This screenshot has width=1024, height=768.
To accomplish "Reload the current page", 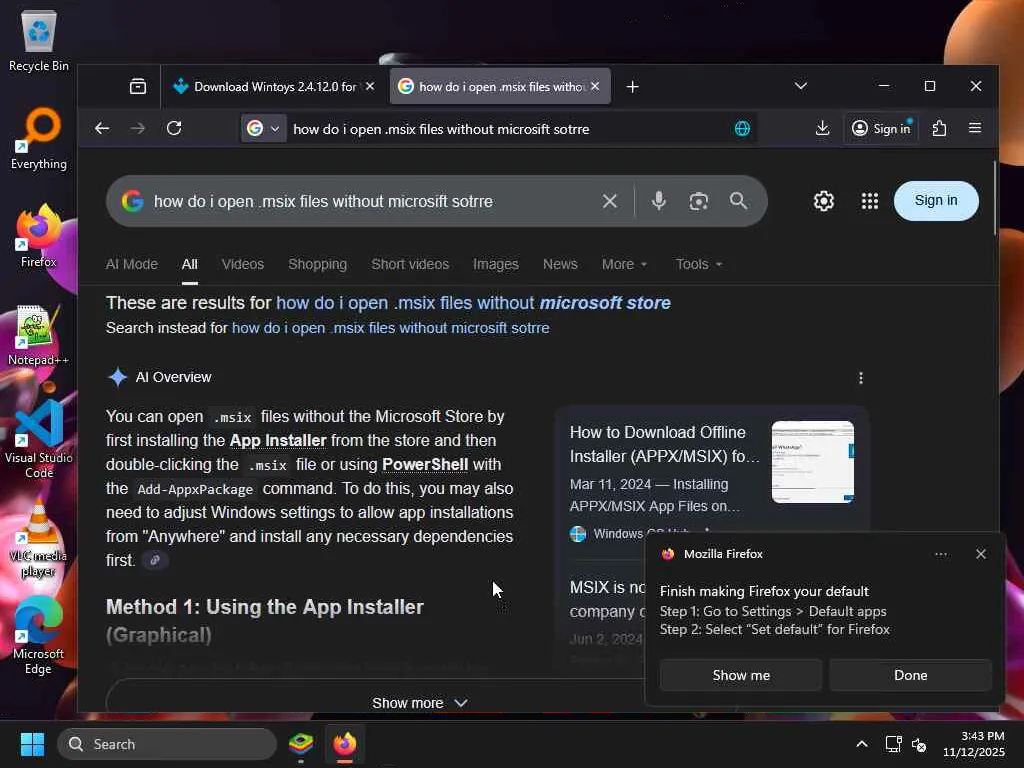I will [x=174, y=128].
